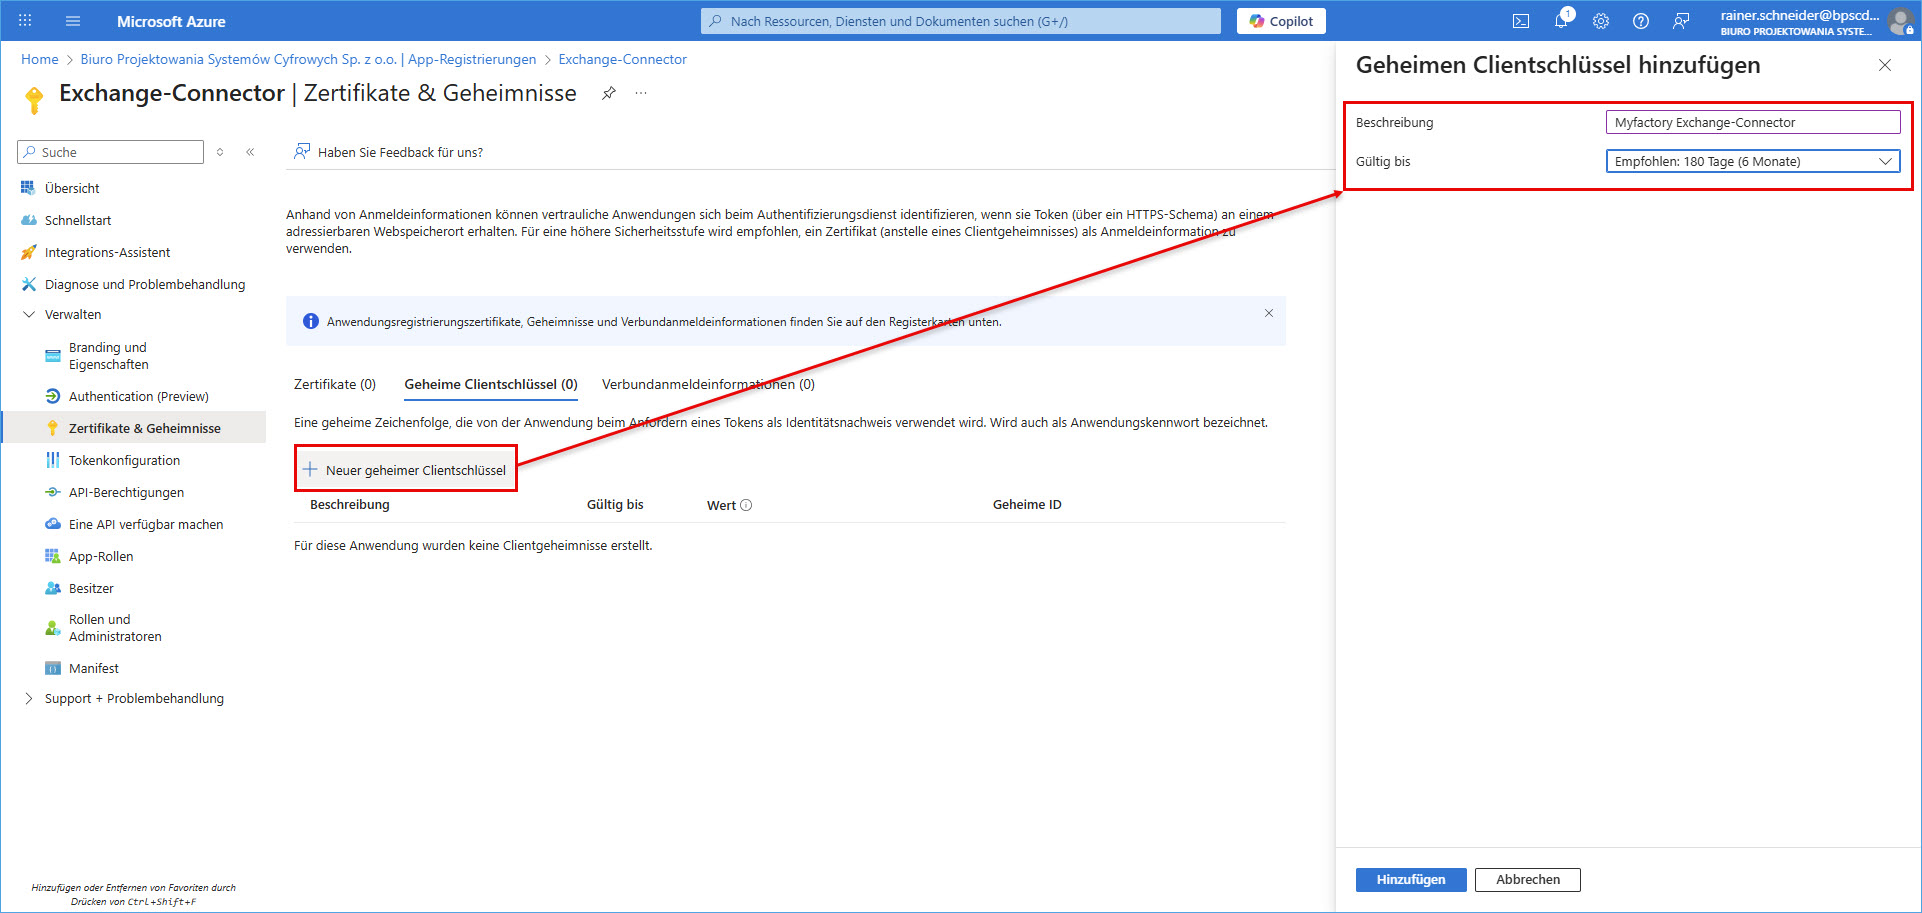Open the more options ellipsis next to the title

pos(641,93)
